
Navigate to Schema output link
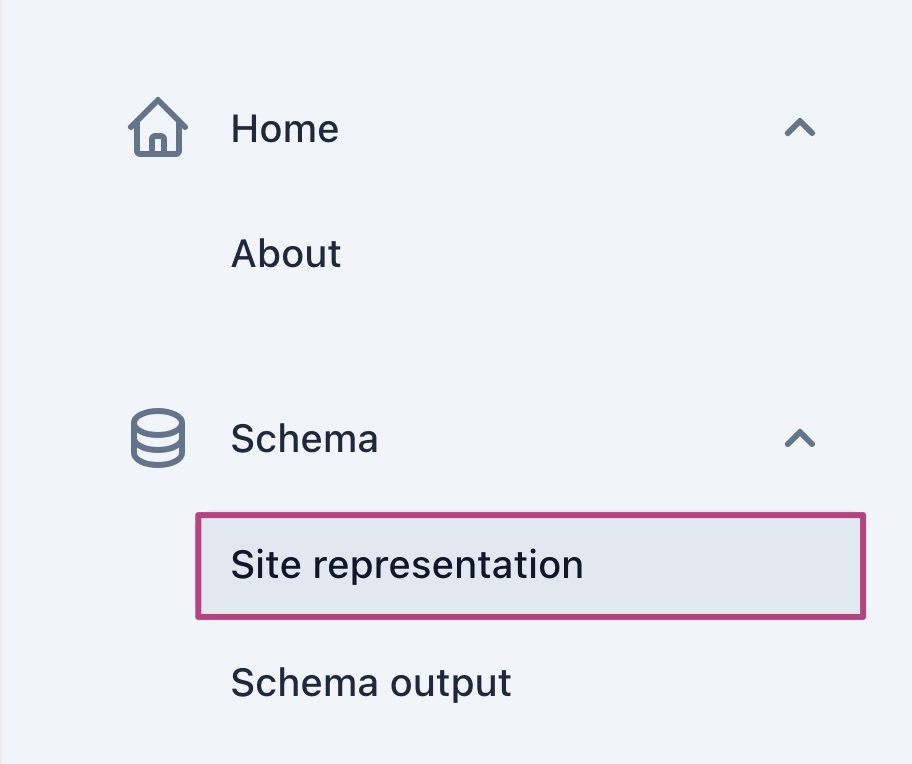point(371,683)
